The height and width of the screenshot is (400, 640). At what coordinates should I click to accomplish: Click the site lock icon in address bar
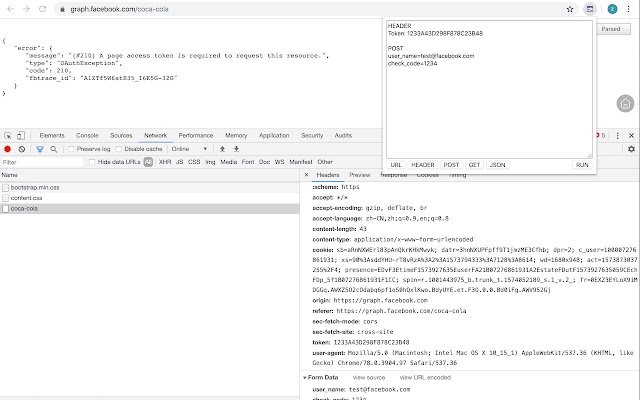[x=62, y=9]
